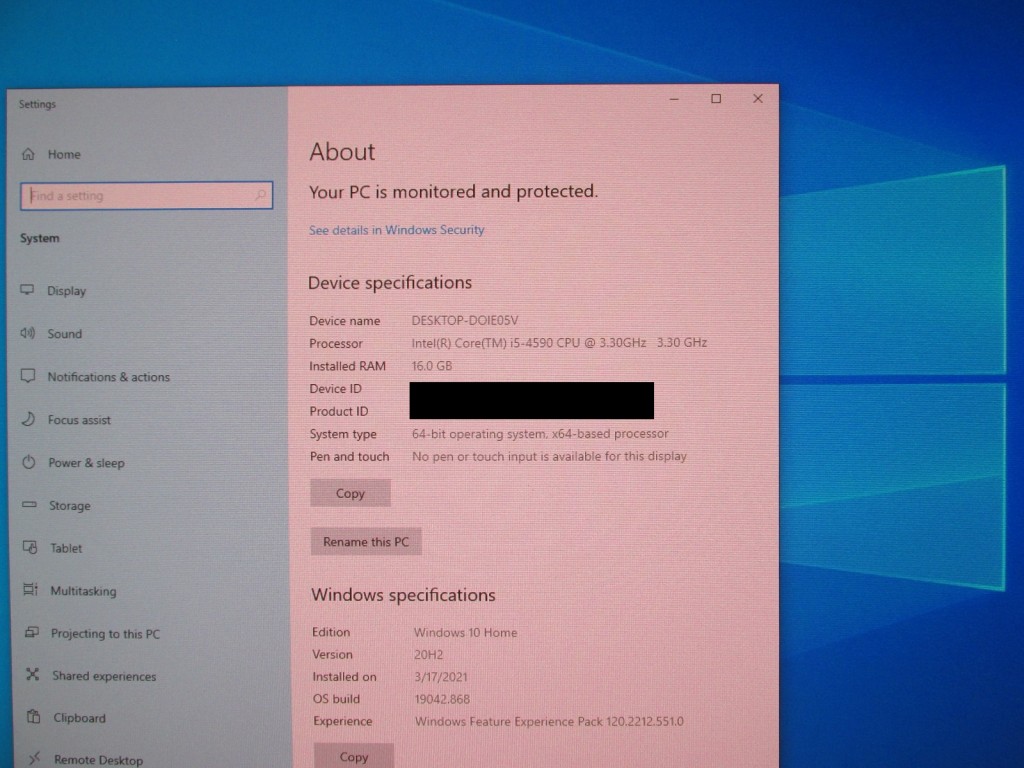The height and width of the screenshot is (768, 1024).
Task: Copy the Device specifications
Action: click(350, 493)
